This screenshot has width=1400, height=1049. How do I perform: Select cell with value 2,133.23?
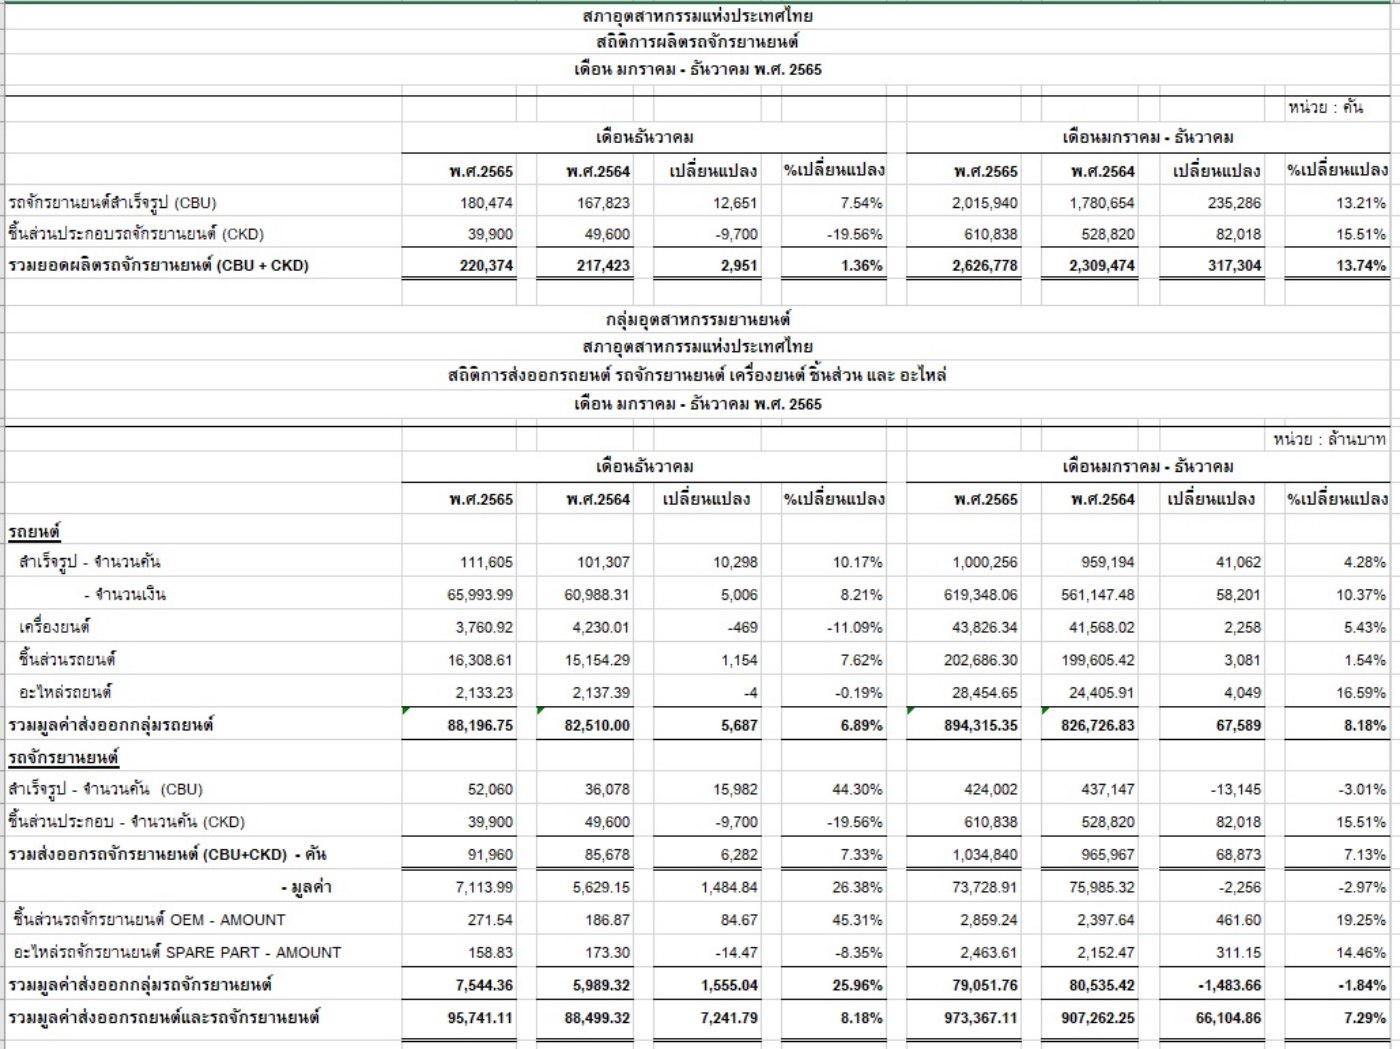click(484, 693)
